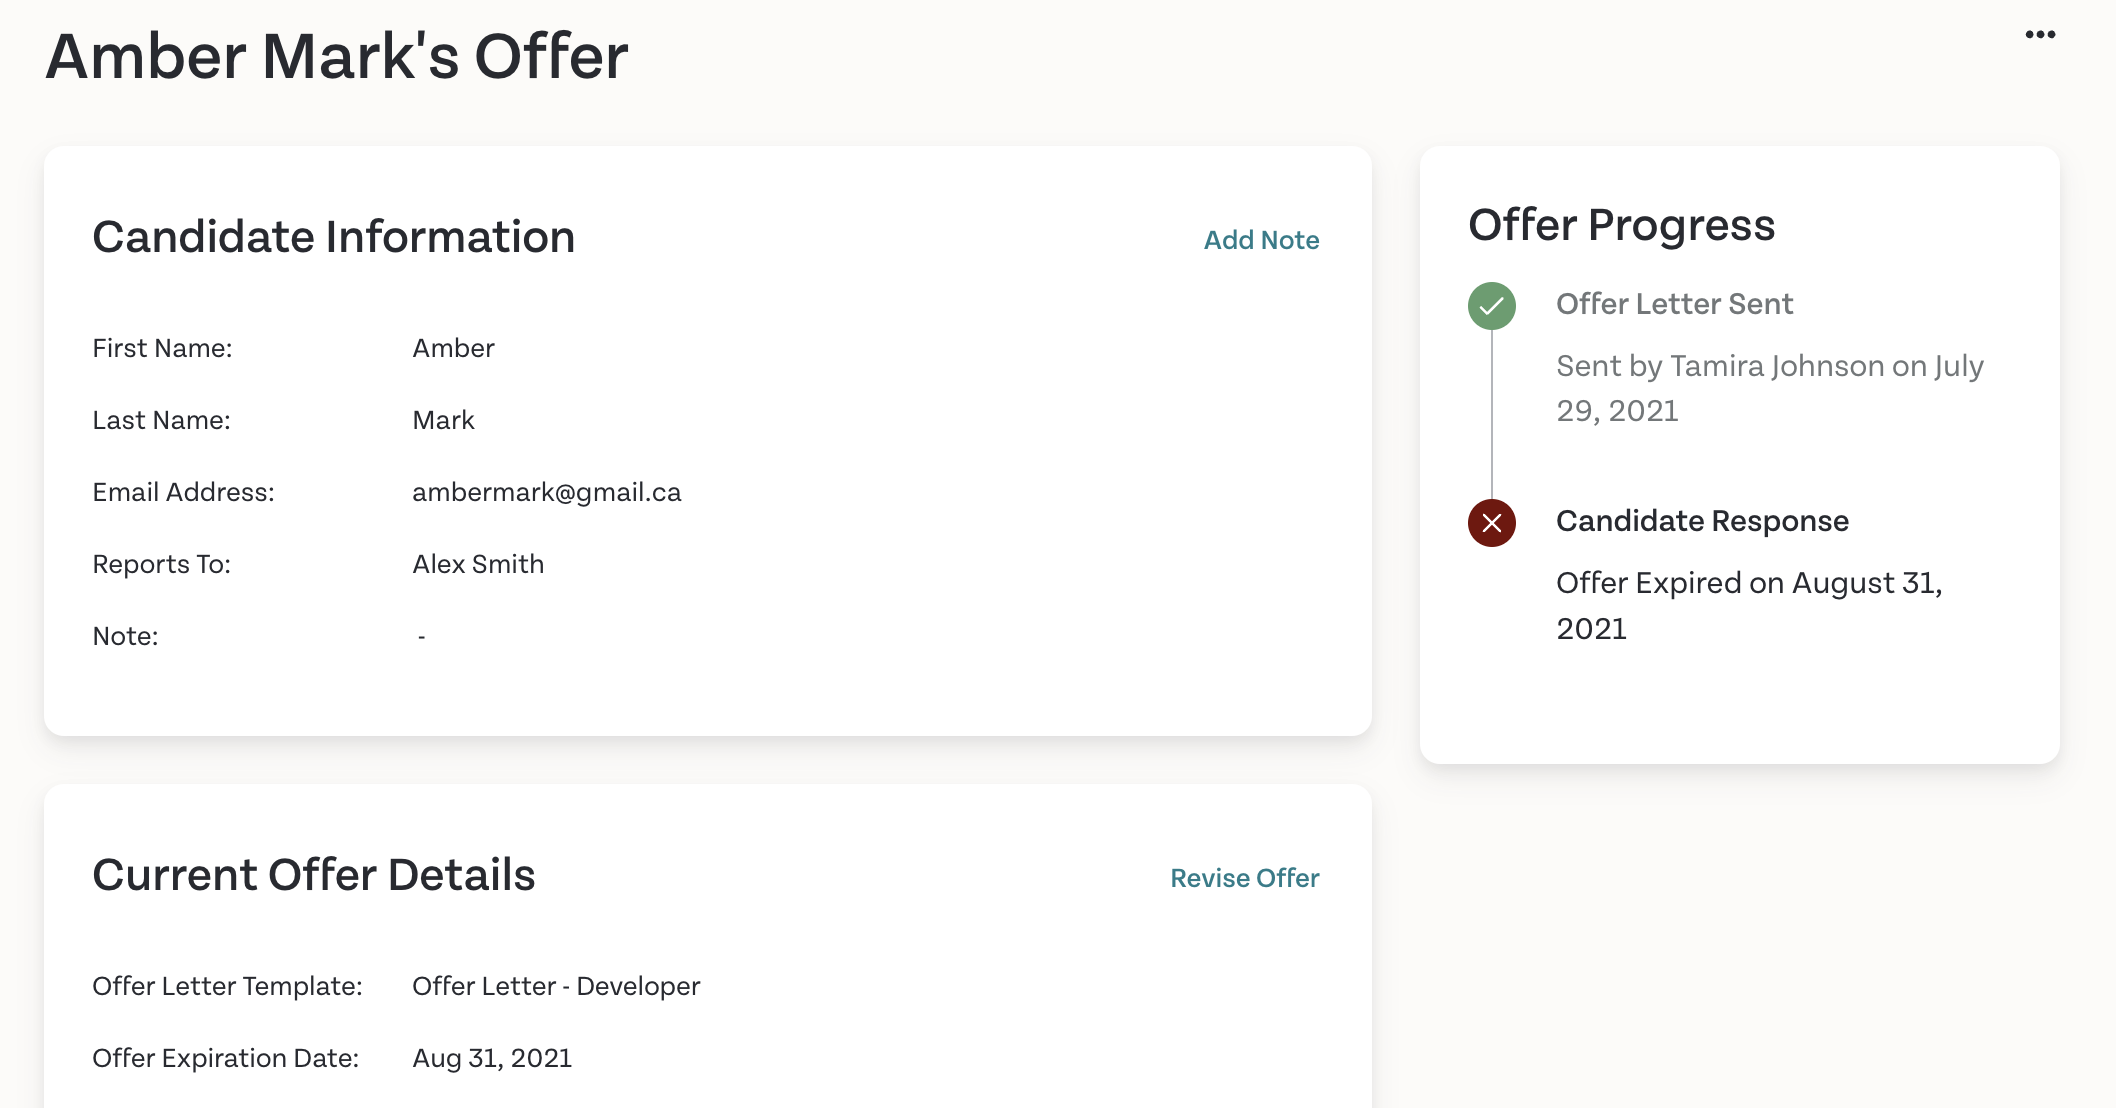Click the Candidate Information heading
The image size is (2116, 1108).
(334, 237)
